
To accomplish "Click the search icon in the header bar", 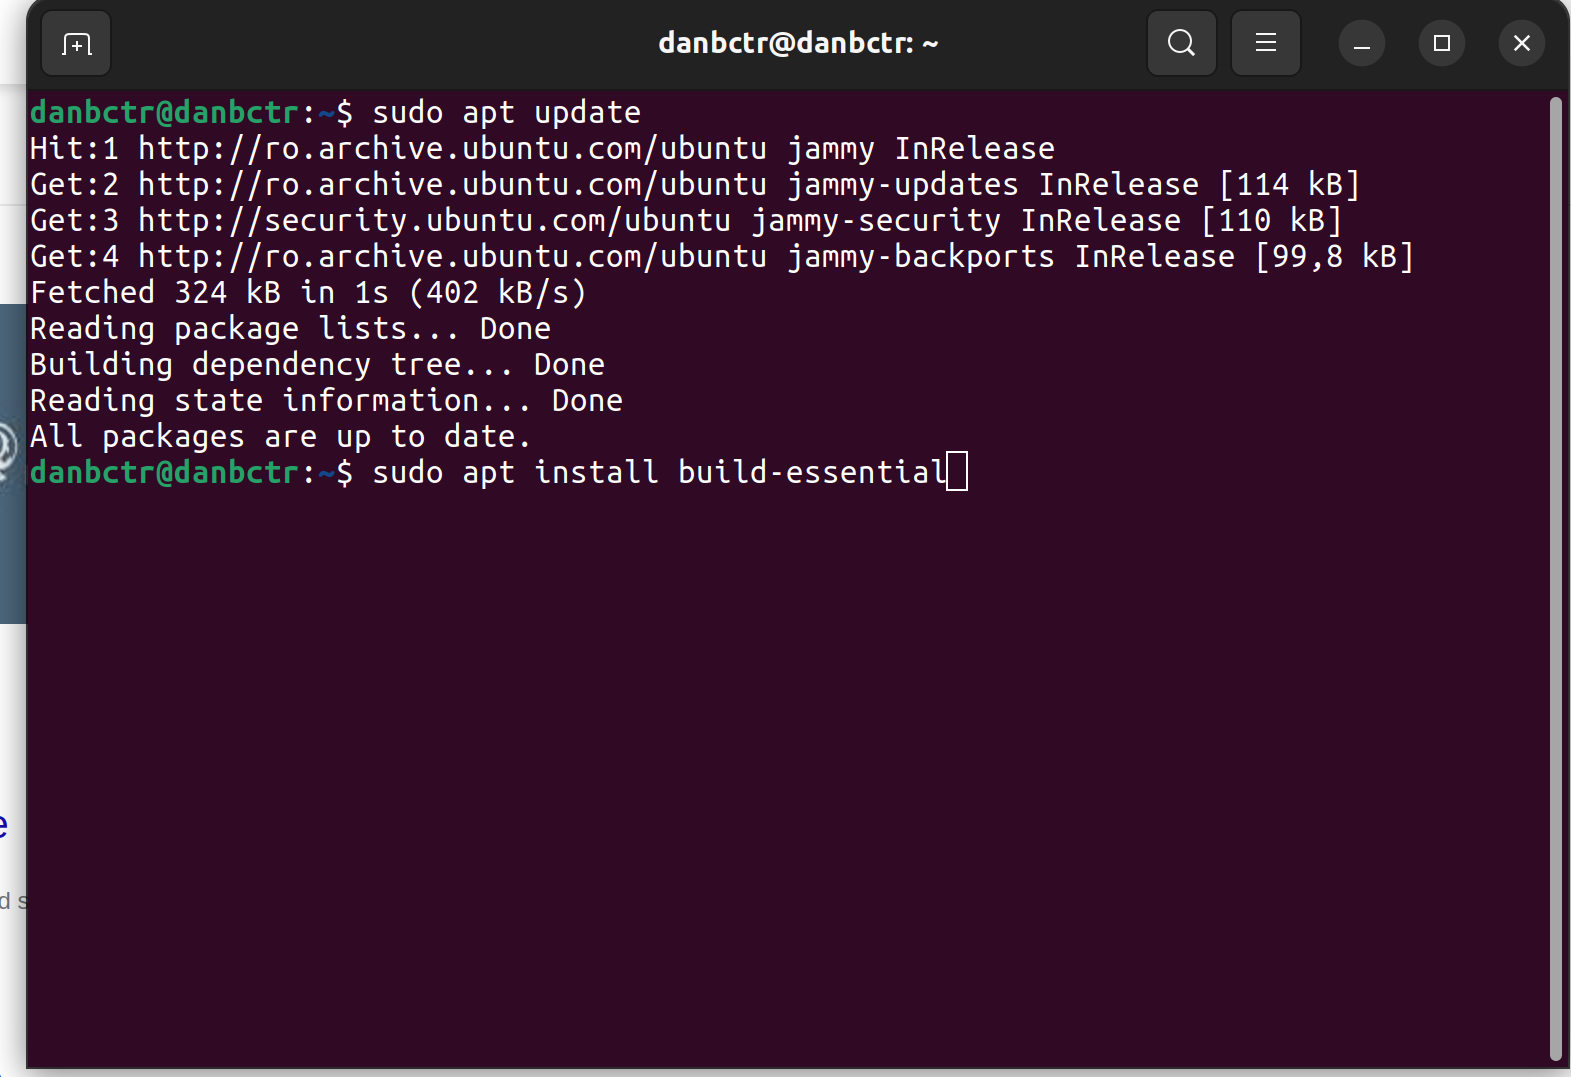I will point(1181,43).
